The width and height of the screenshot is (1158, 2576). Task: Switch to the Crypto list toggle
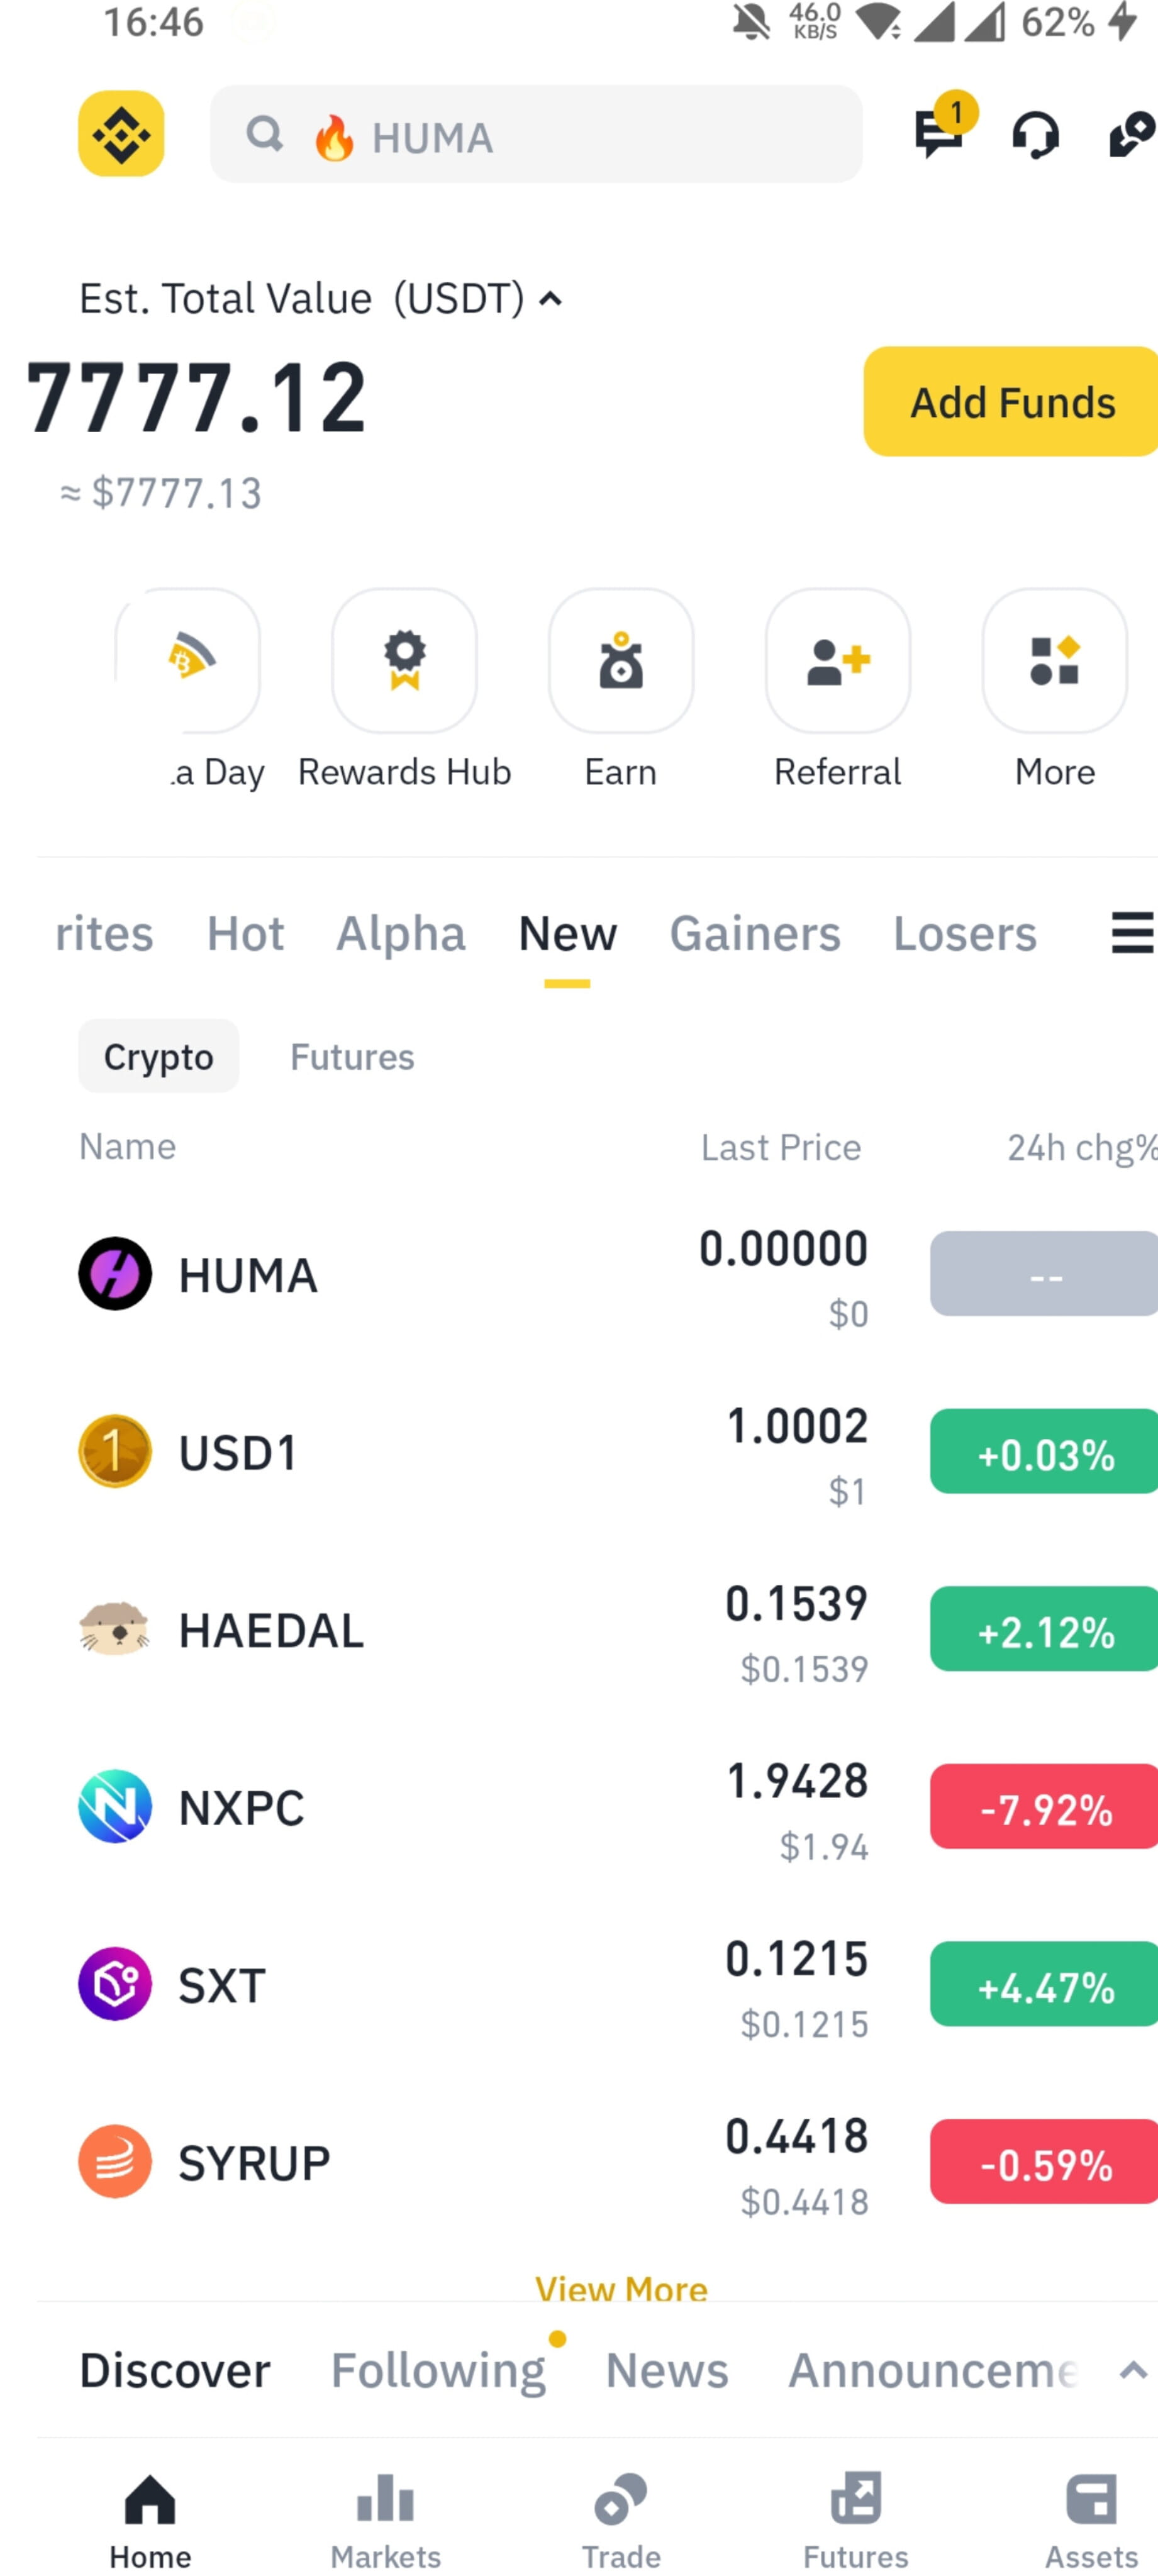coord(159,1056)
